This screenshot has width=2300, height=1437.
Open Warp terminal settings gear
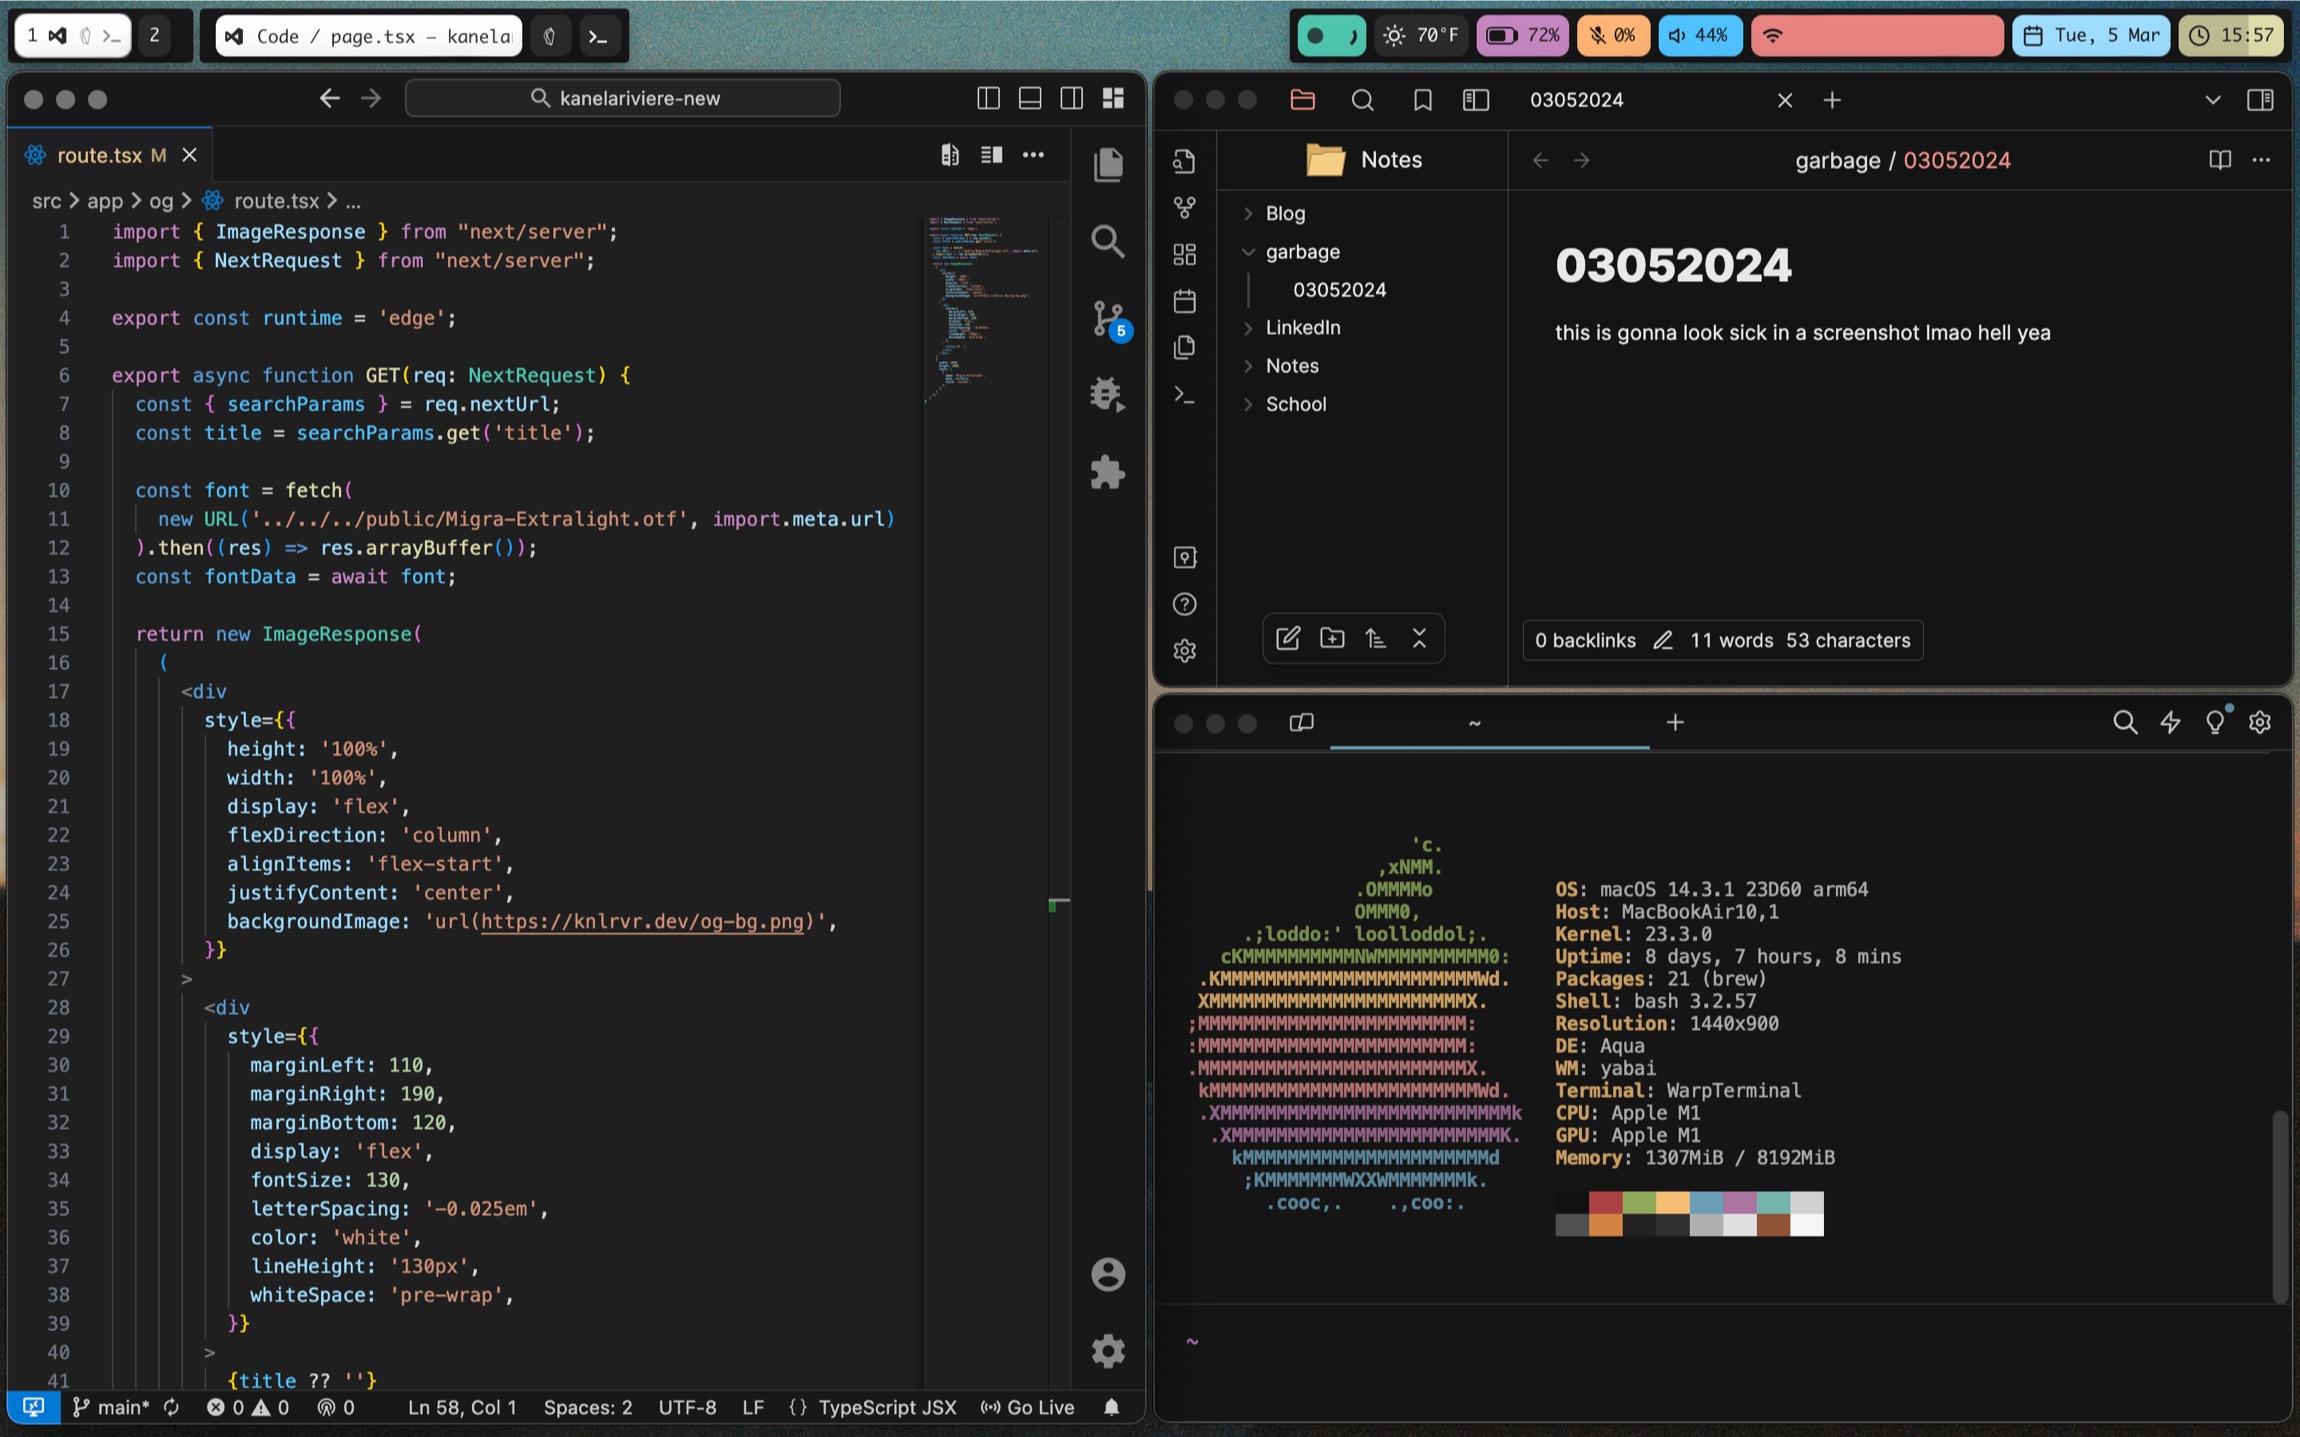coord(2261,721)
